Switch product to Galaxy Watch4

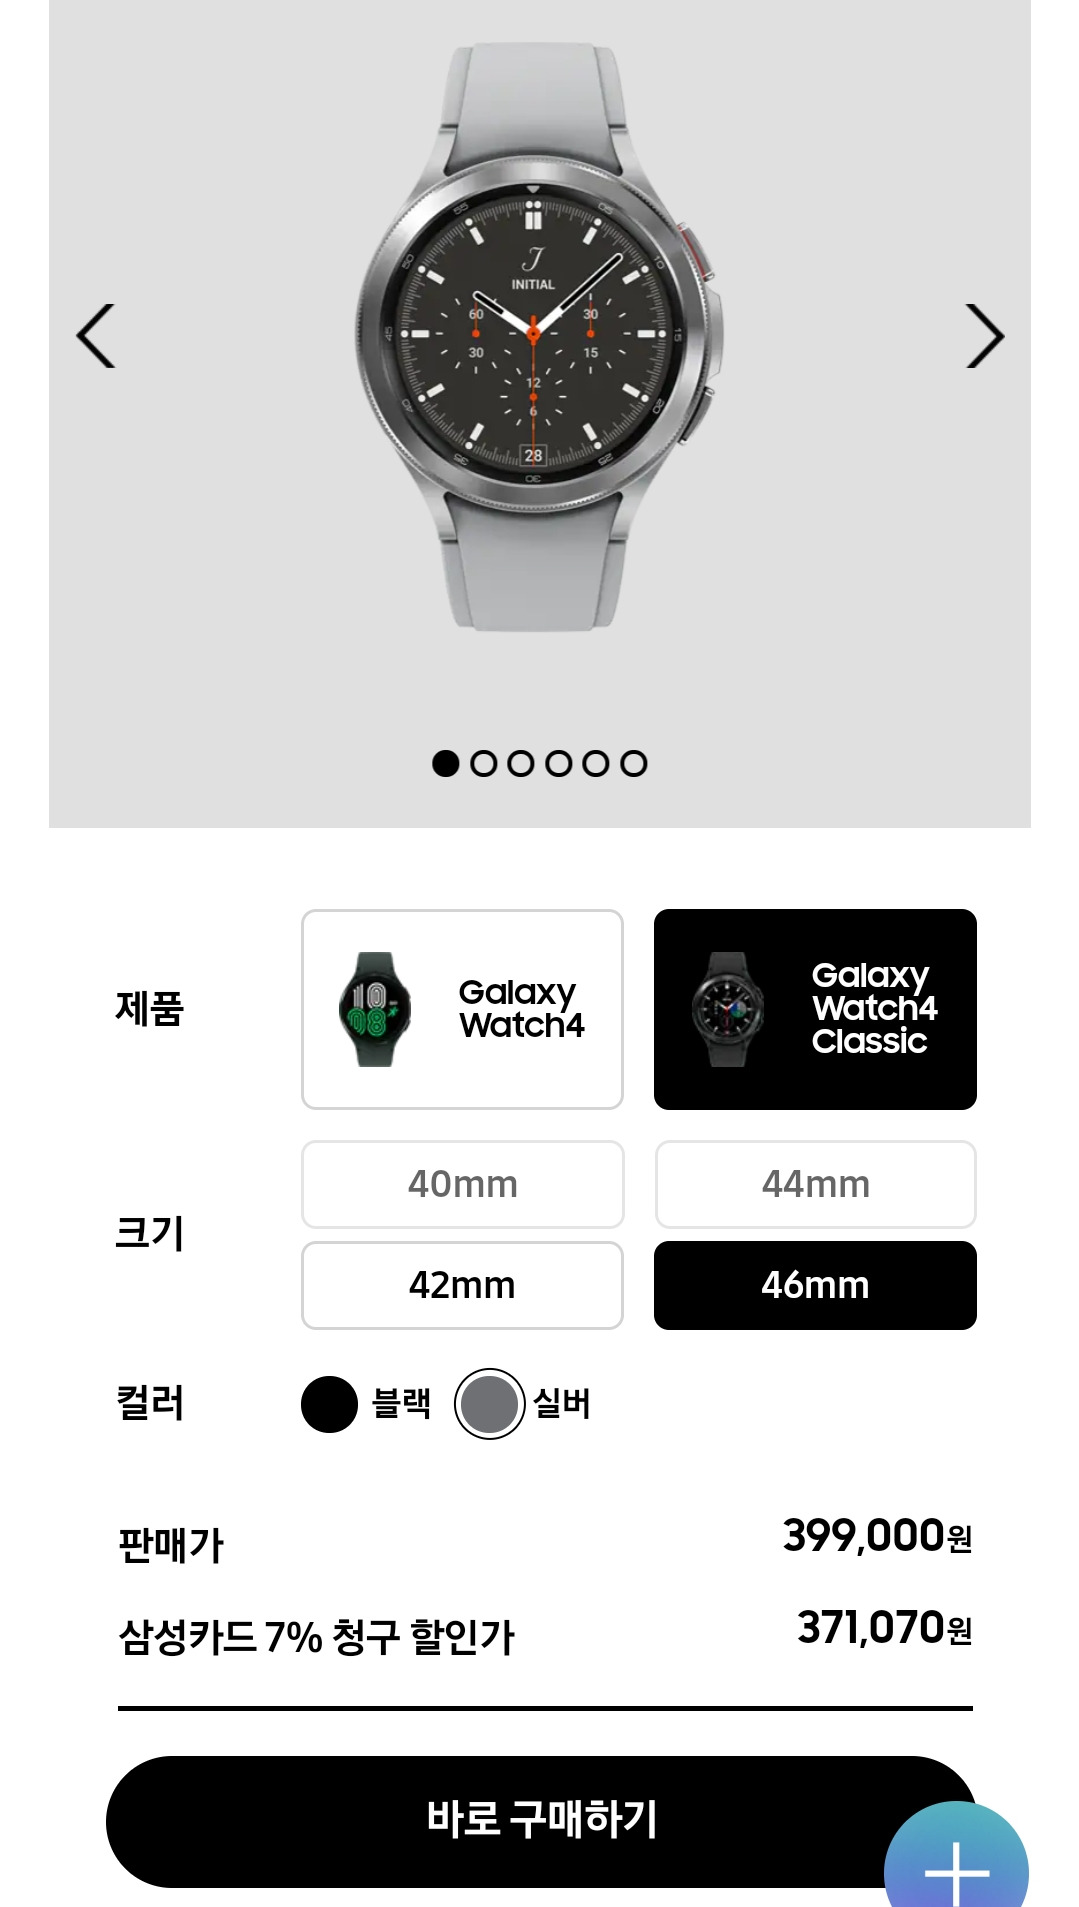pyautogui.click(x=462, y=1009)
